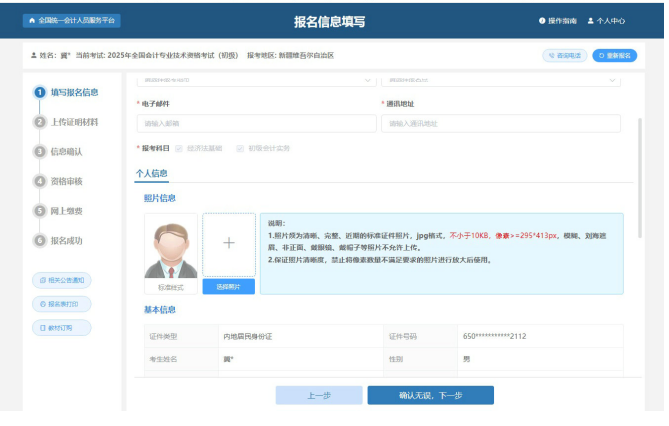Click 确认无误，下一步 button
Image resolution: width=669 pixels, height=426 pixels.
tap(430, 395)
